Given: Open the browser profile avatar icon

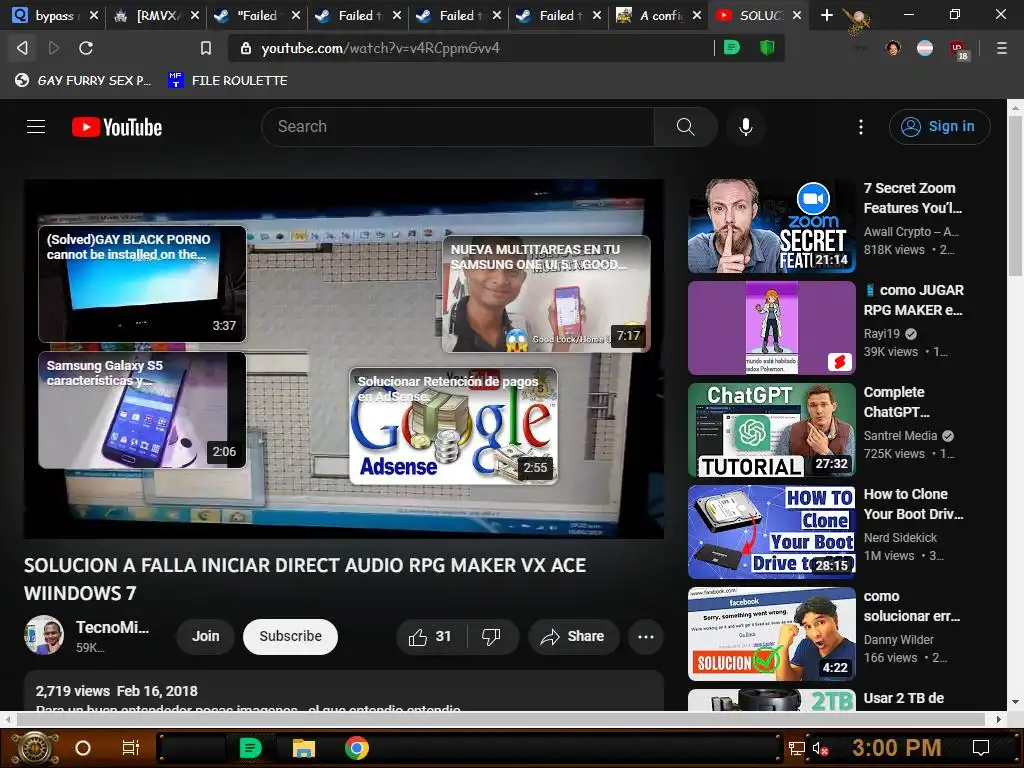Looking at the screenshot, I should tap(893, 48).
